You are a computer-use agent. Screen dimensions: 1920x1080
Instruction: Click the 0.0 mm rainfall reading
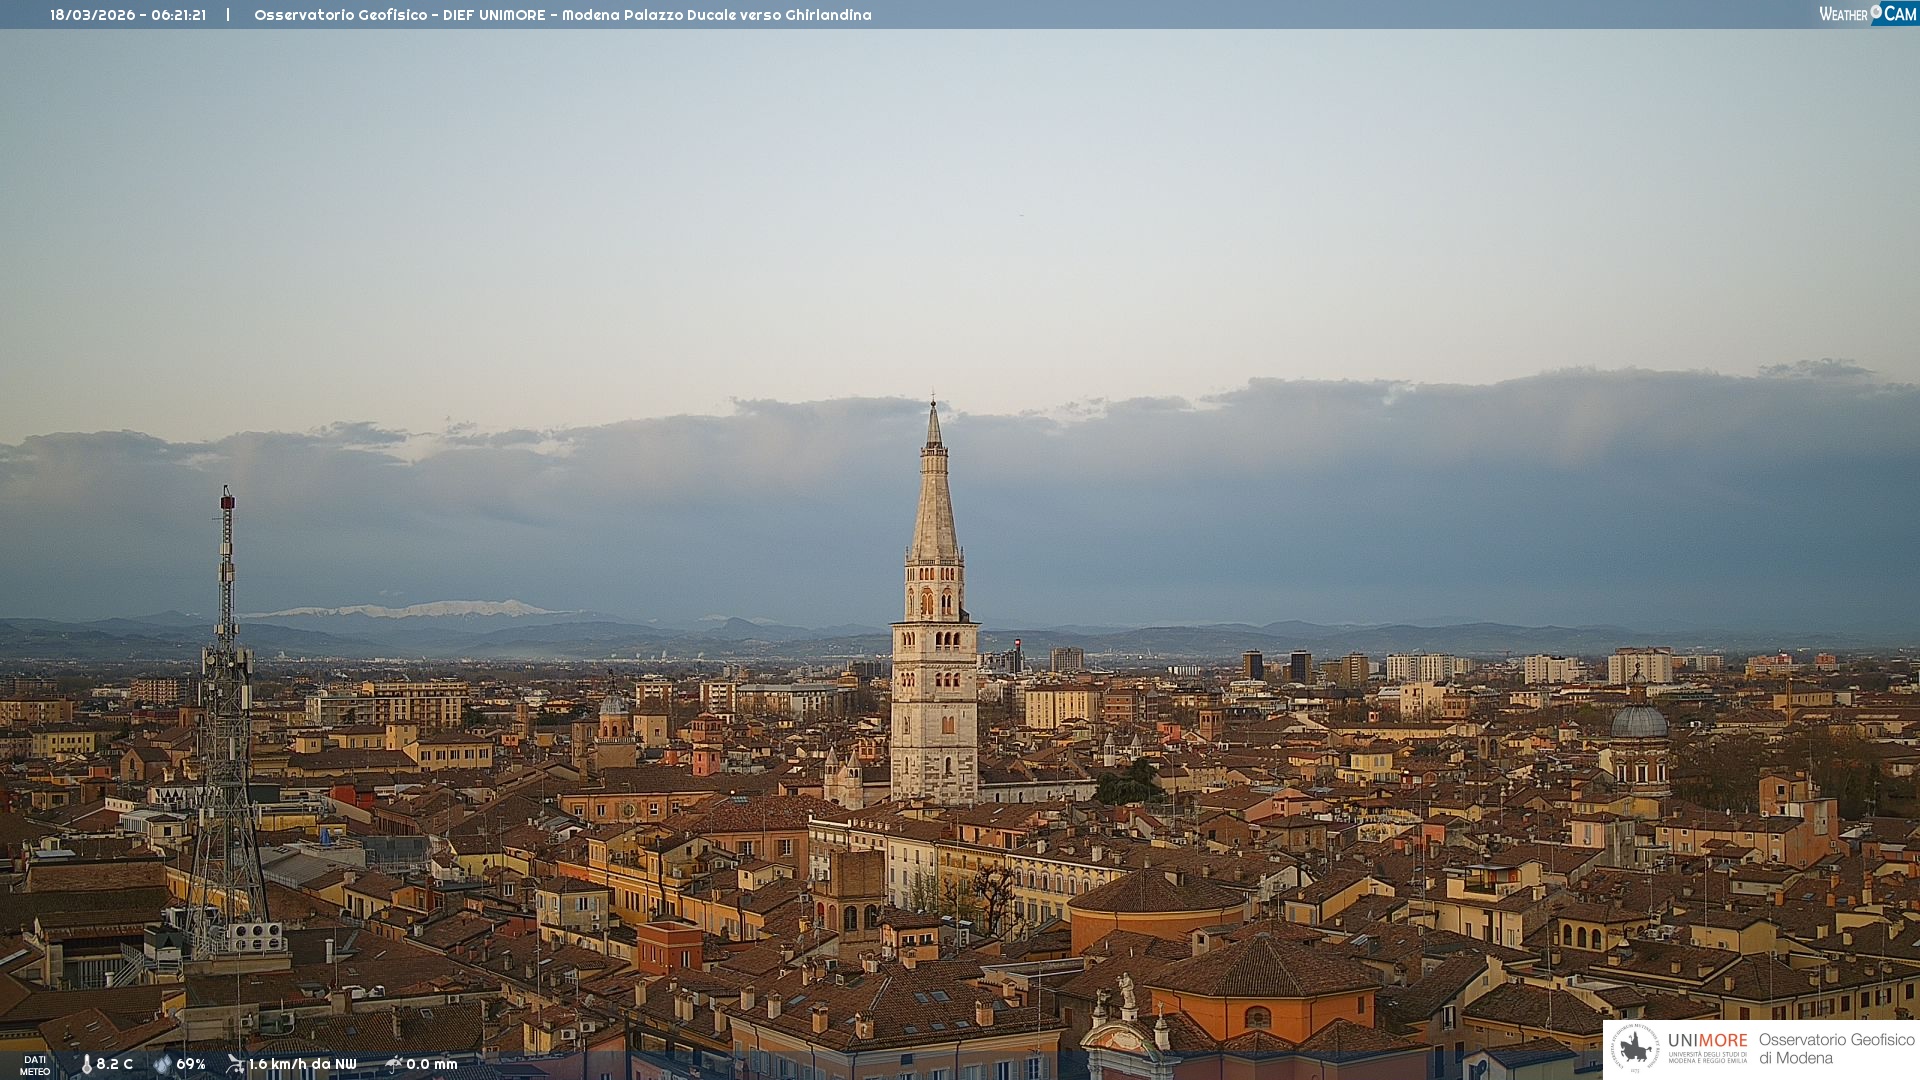[x=432, y=1064]
